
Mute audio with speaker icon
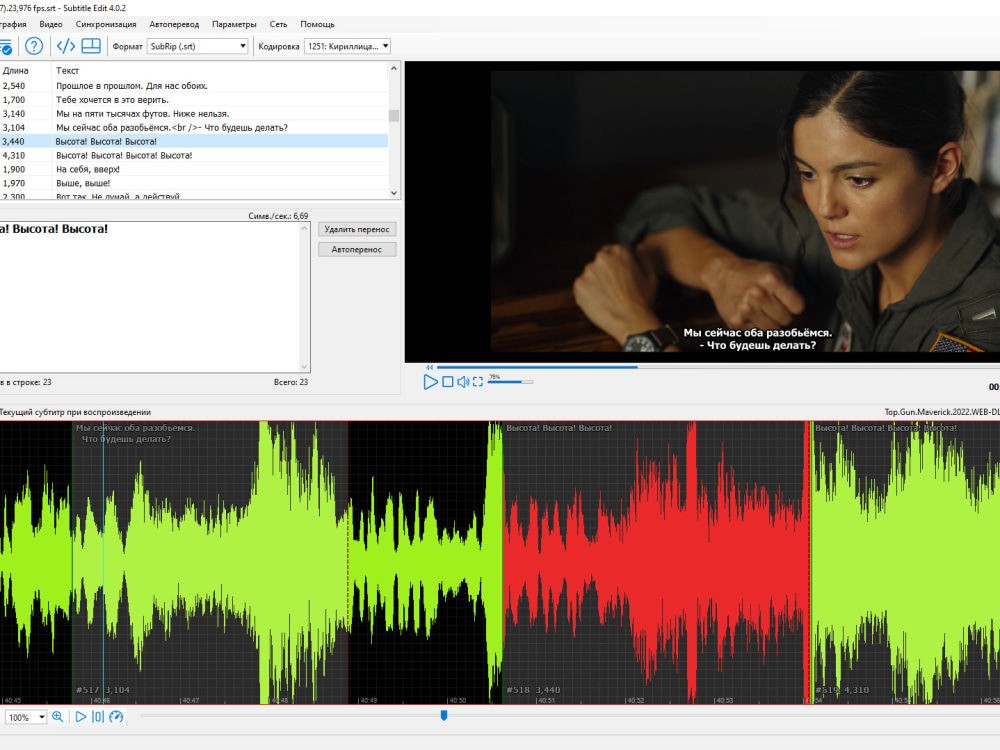point(463,382)
